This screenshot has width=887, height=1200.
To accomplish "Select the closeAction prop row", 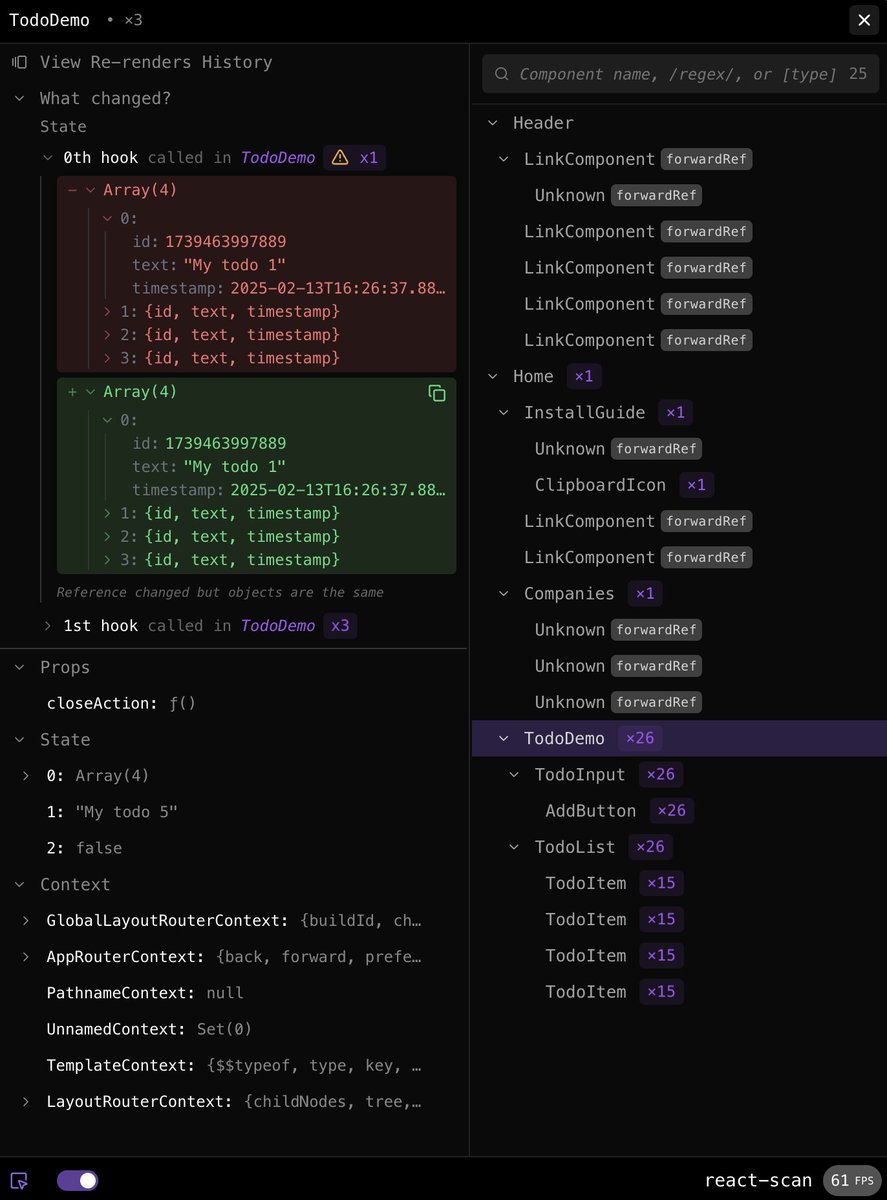I will pyautogui.click(x=121, y=703).
